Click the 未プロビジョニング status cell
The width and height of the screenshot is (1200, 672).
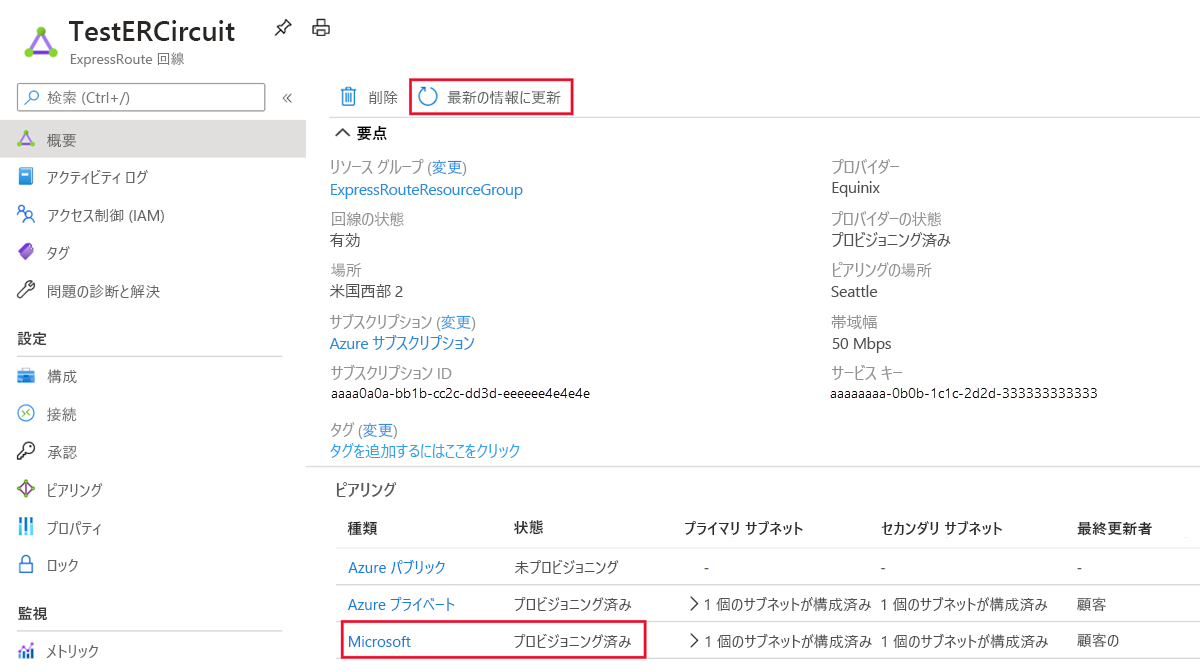pos(566,567)
